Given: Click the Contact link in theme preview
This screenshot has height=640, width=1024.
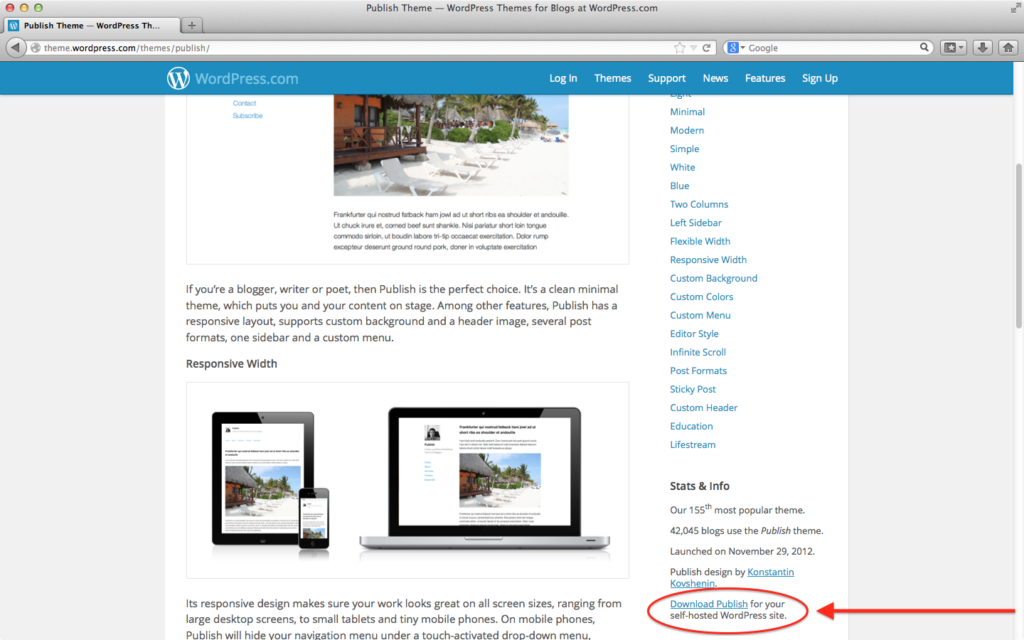Looking at the screenshot, I should 244,103.
